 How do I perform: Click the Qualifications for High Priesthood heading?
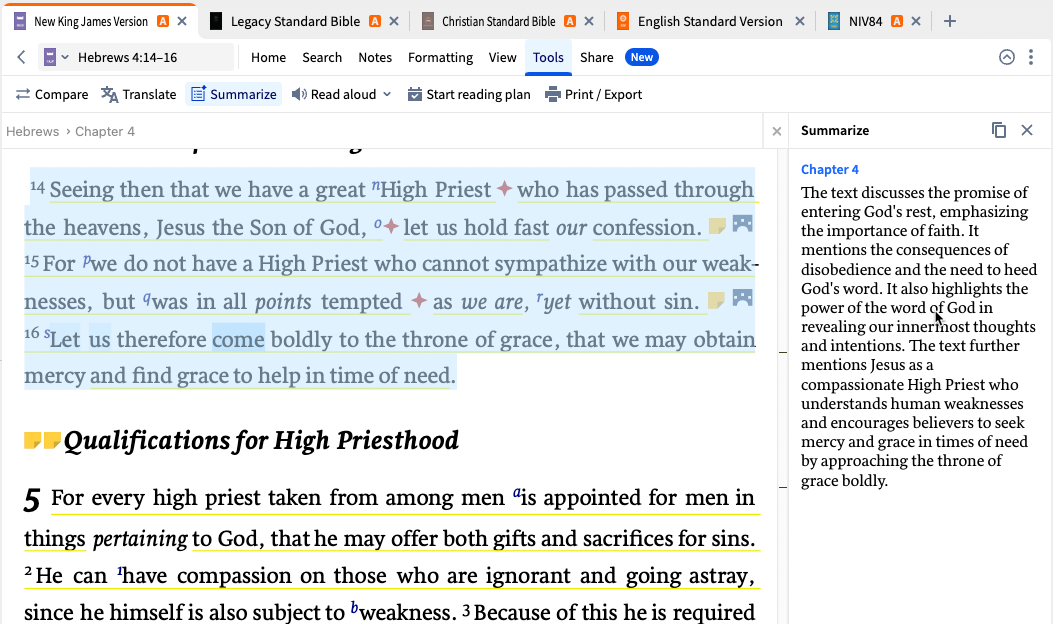tap(261, 441)
